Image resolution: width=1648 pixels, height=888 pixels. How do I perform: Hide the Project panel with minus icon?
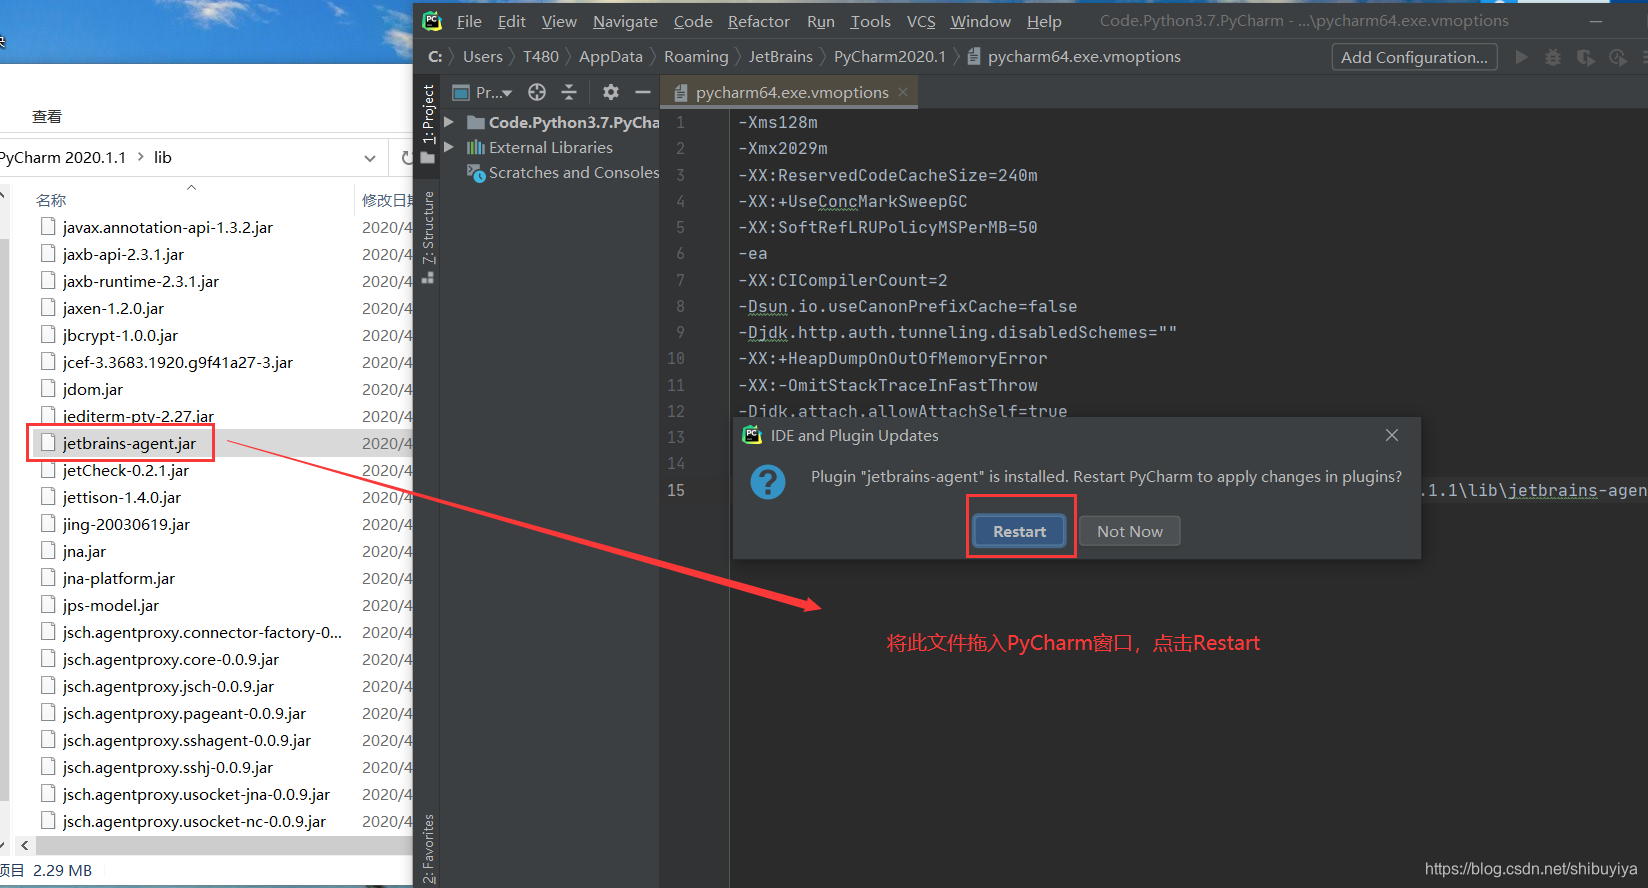click(643, 92)
